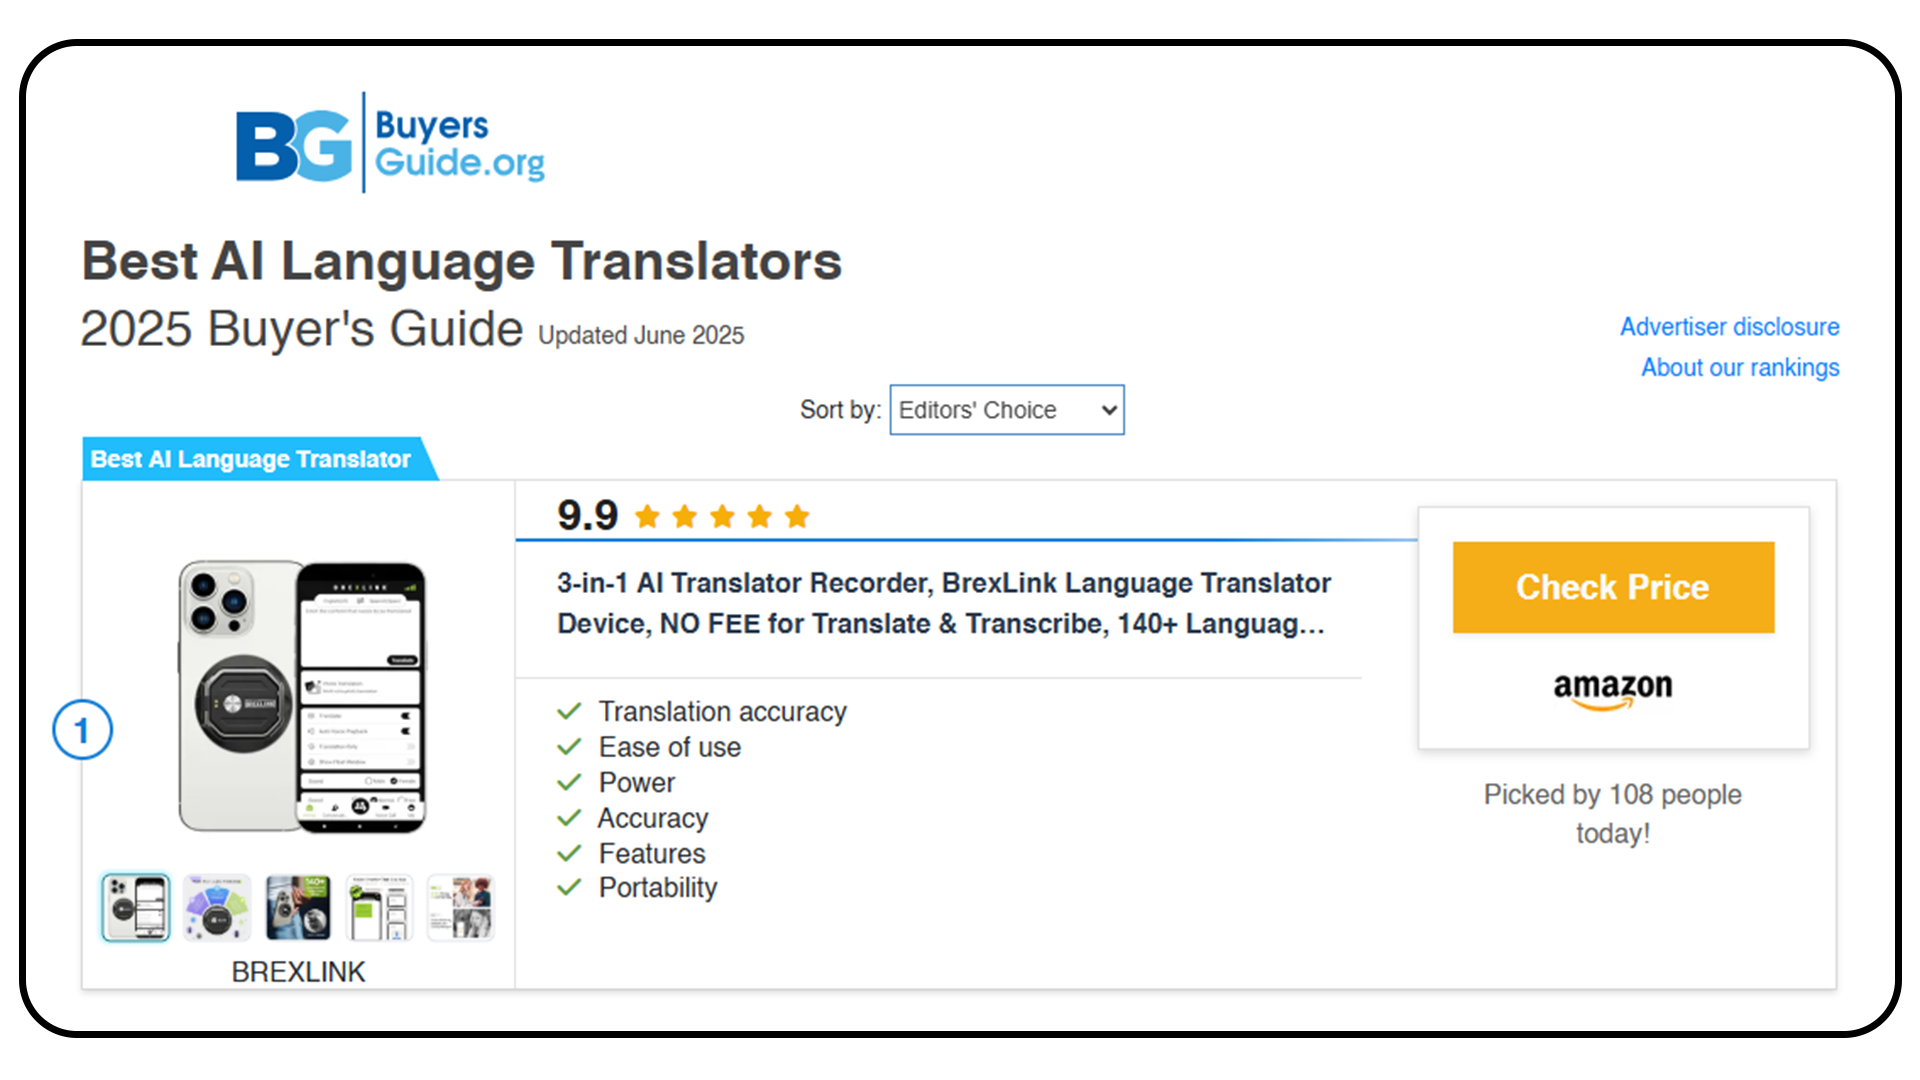1920x1080 pixels.
Task: Click the five-star rating icons
Action: coord(722,517)
